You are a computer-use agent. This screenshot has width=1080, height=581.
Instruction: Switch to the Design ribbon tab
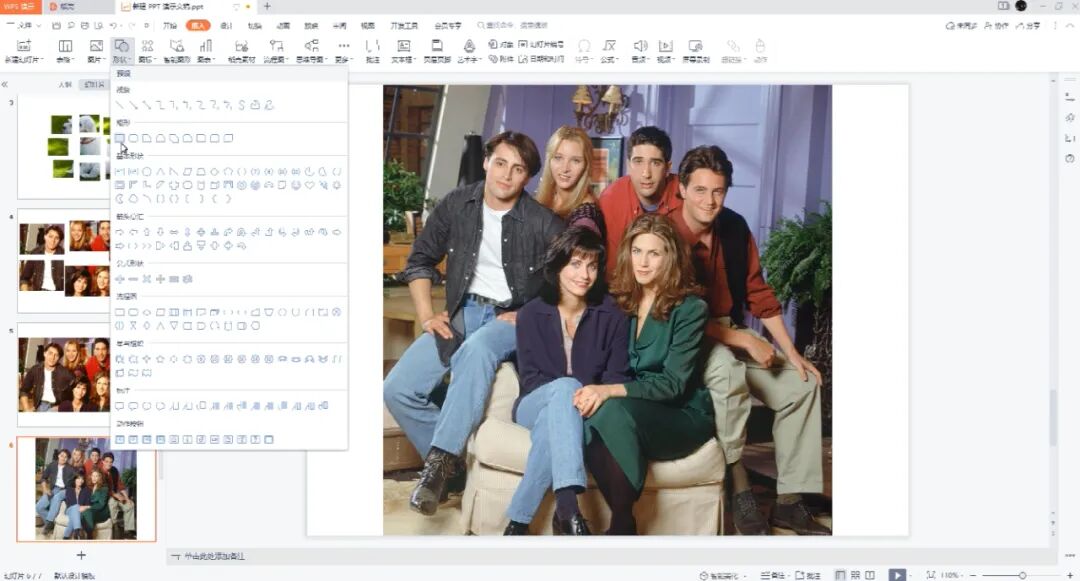(227, 25)
